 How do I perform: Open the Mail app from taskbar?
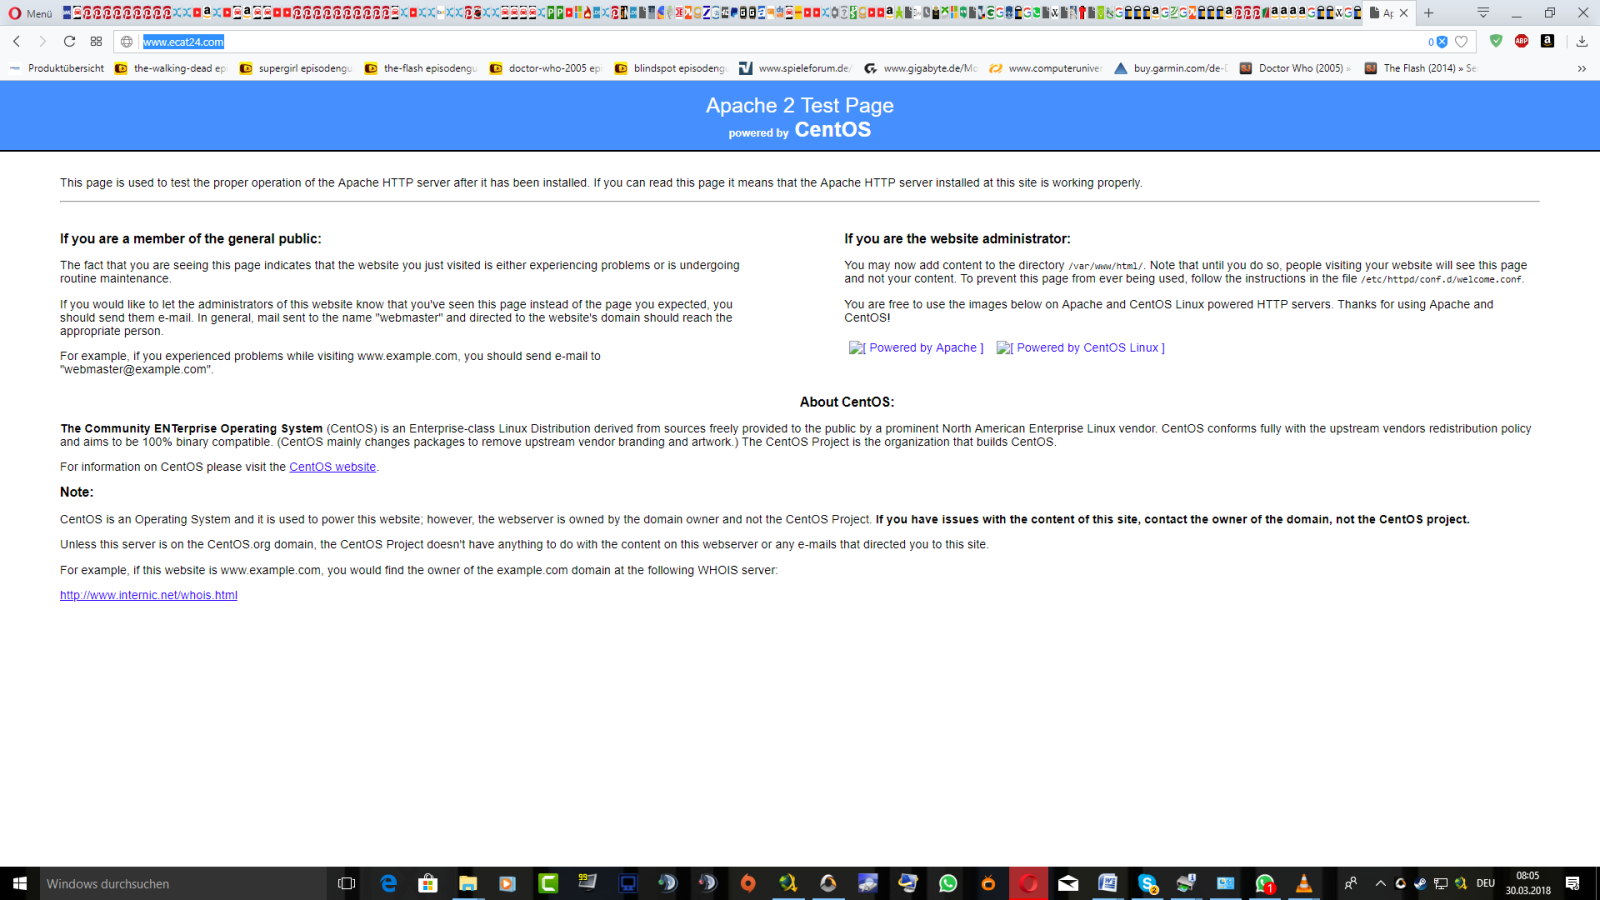(1068, 883)
